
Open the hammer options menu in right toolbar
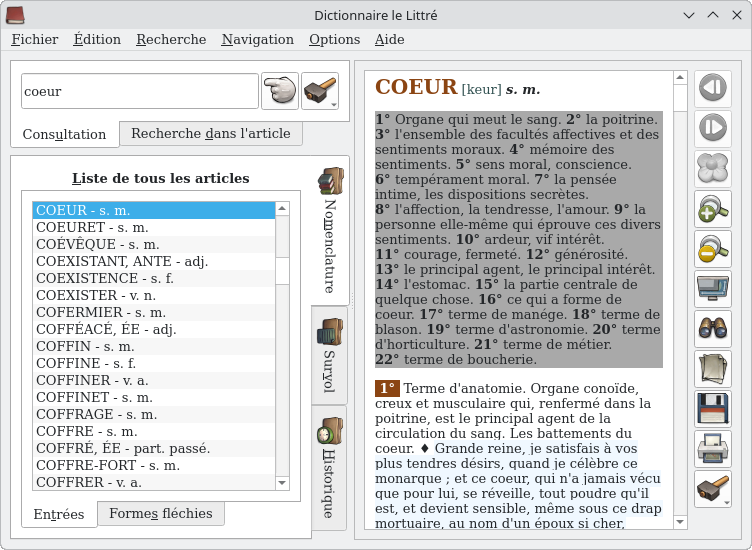click(713, 489)
